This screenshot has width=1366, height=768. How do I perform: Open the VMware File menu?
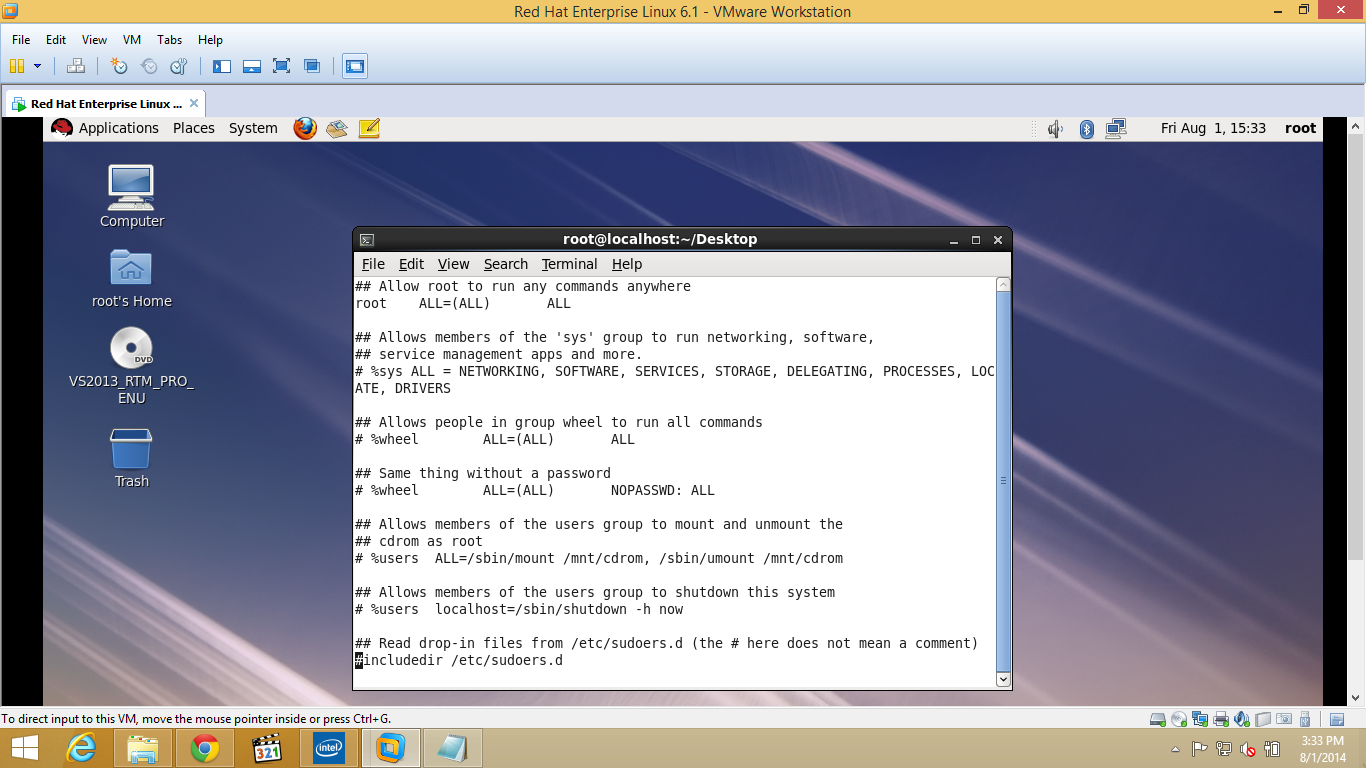(x=21, y=40)
